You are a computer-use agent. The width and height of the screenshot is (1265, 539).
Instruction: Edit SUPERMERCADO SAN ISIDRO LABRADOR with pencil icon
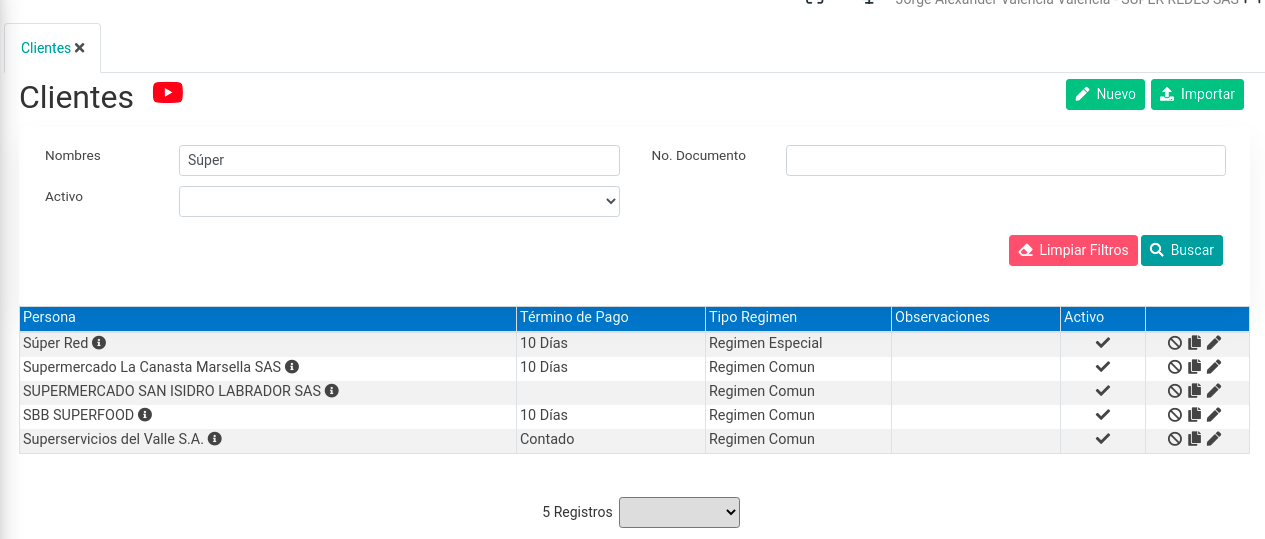(x=1214, y=391)
